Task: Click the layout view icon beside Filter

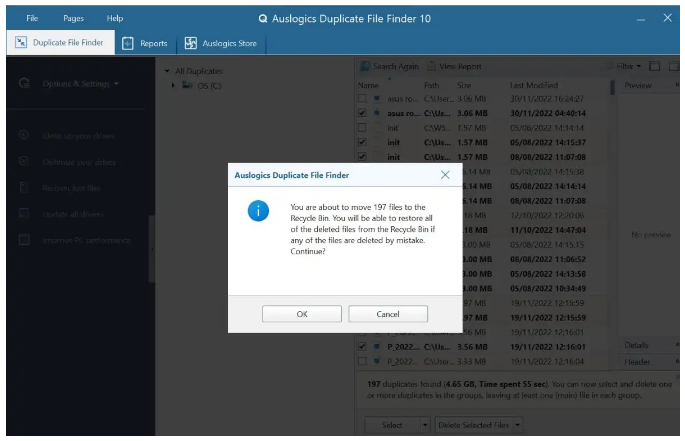Action: (654, 66)
